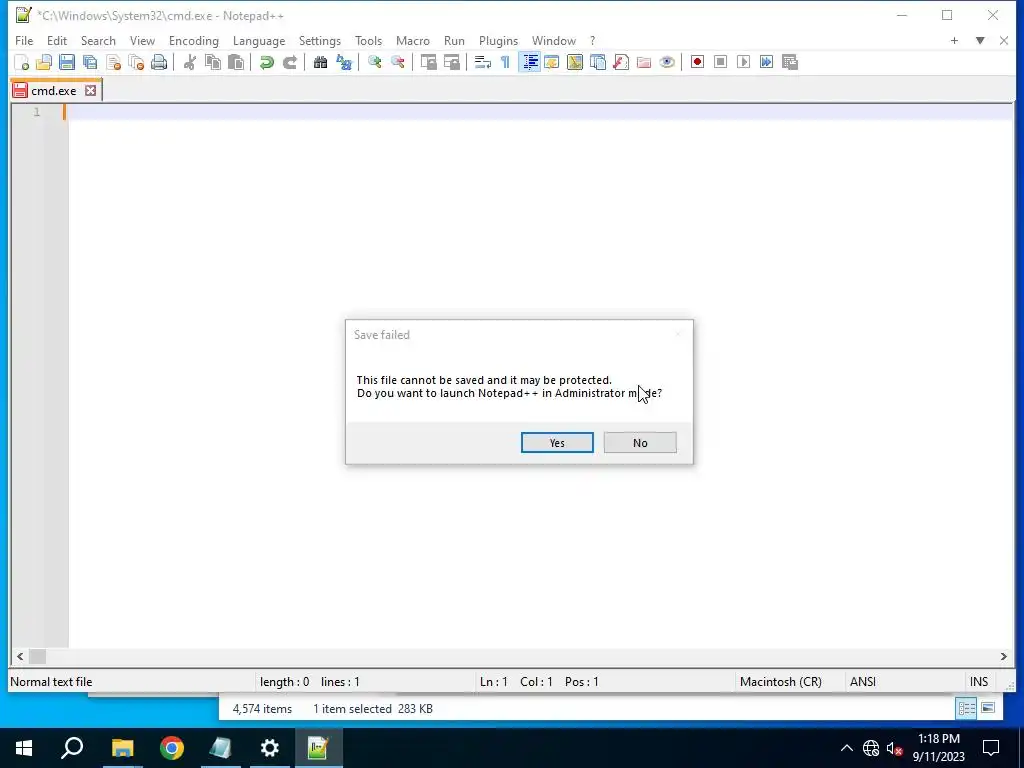Open Windows Start menu
Image resolution: width=1024 pixels, height=768 pixels.
pos(24,748)
